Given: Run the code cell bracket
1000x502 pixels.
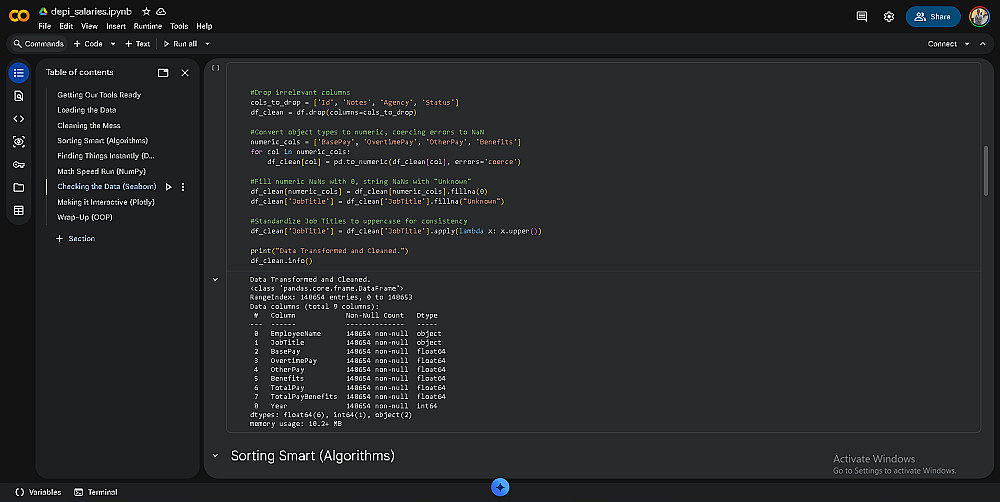Looking at the screenshot, I should tap(216, 68).
